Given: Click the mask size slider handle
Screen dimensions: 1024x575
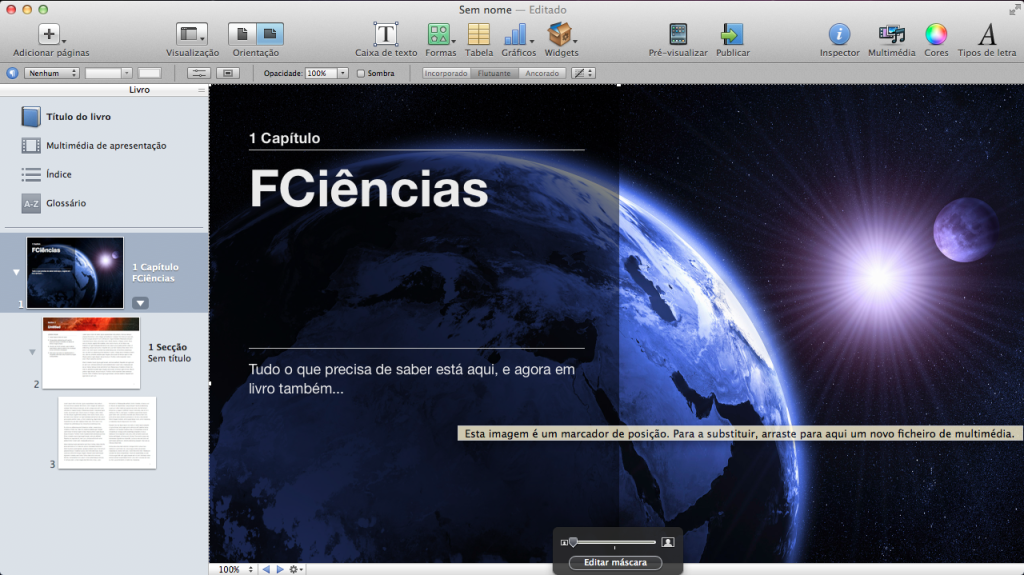Looking at the screenshot, I should [x=573, y=542].
